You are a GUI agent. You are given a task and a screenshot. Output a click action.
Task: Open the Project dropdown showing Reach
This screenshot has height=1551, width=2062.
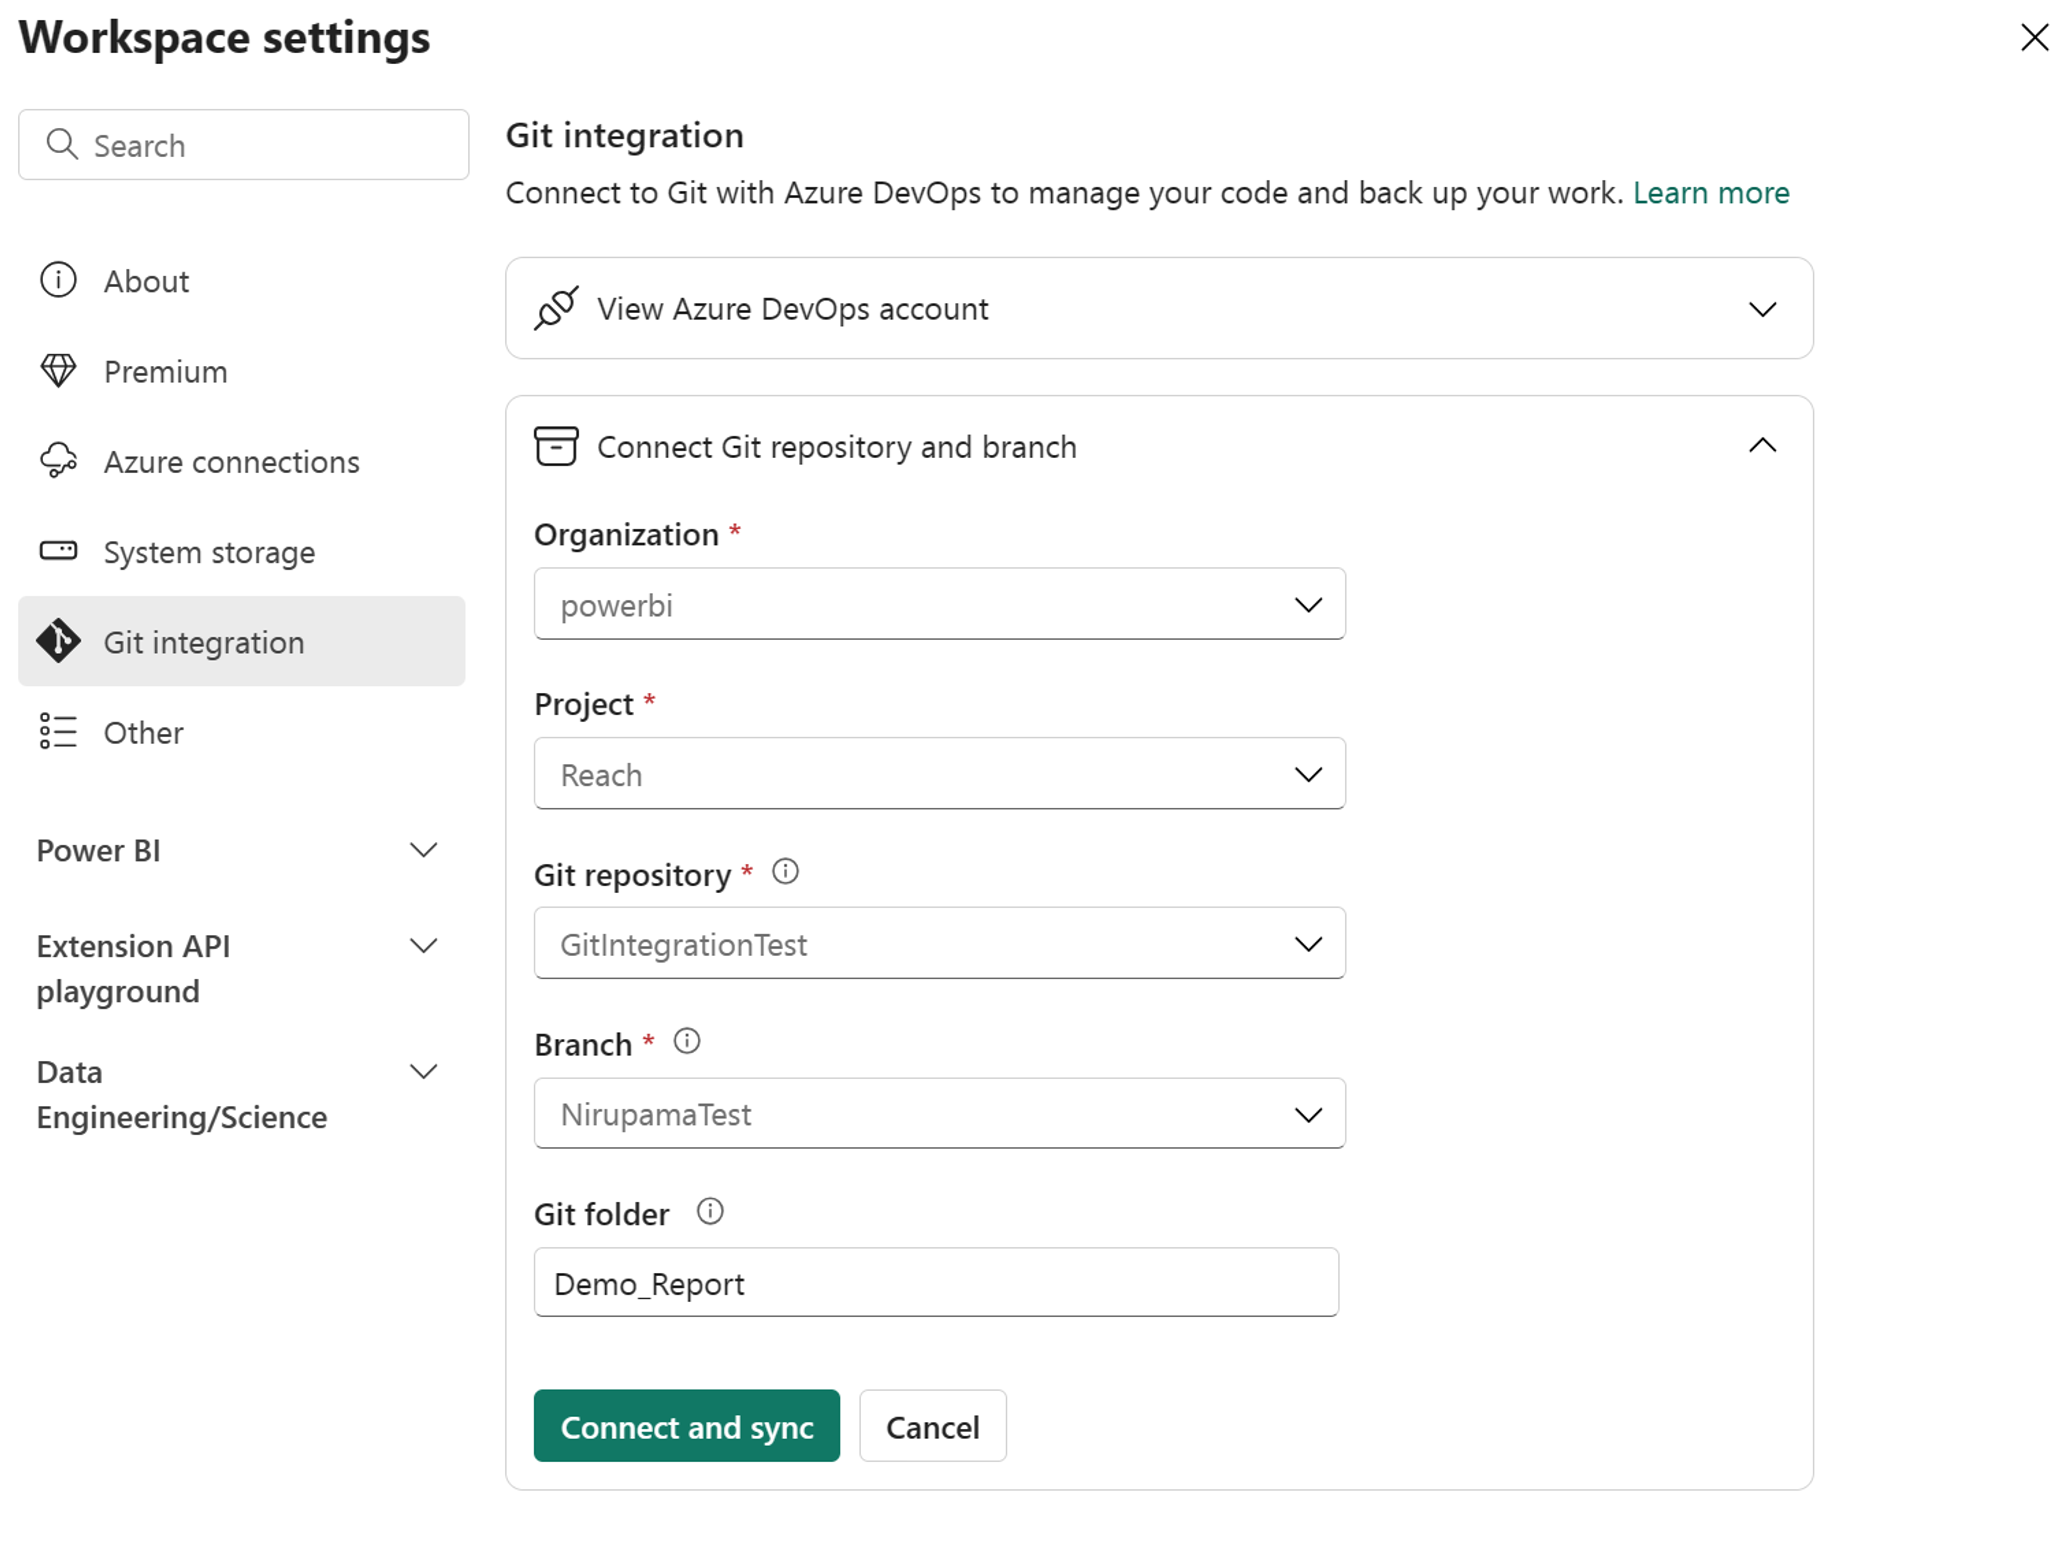[939, 774]
